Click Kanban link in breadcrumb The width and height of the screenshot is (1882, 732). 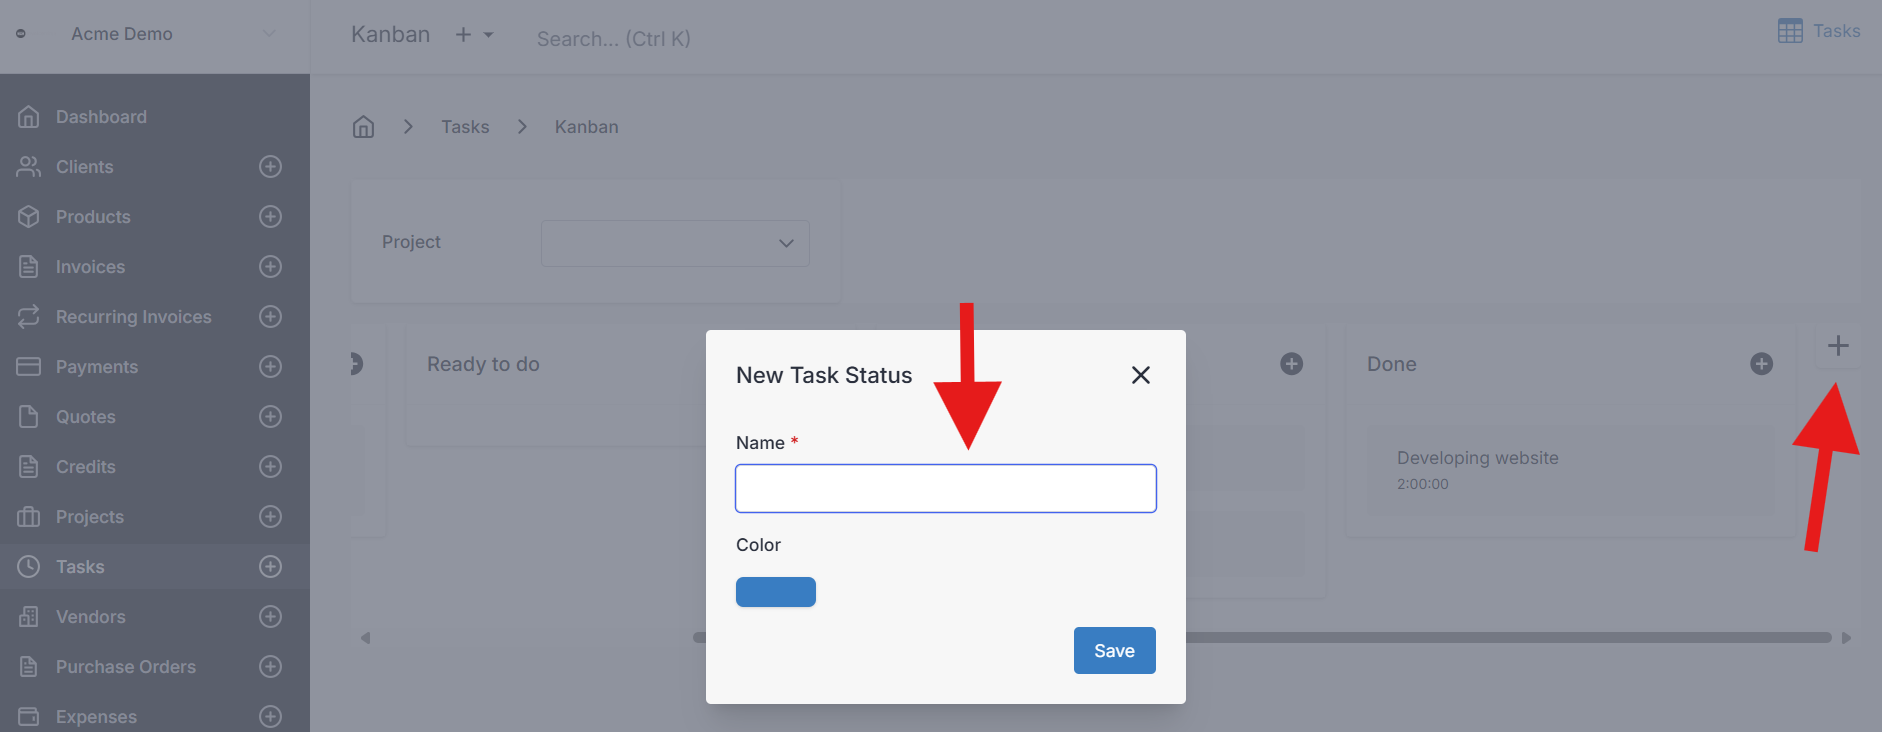pyautogui.click(x=587, y=127)
